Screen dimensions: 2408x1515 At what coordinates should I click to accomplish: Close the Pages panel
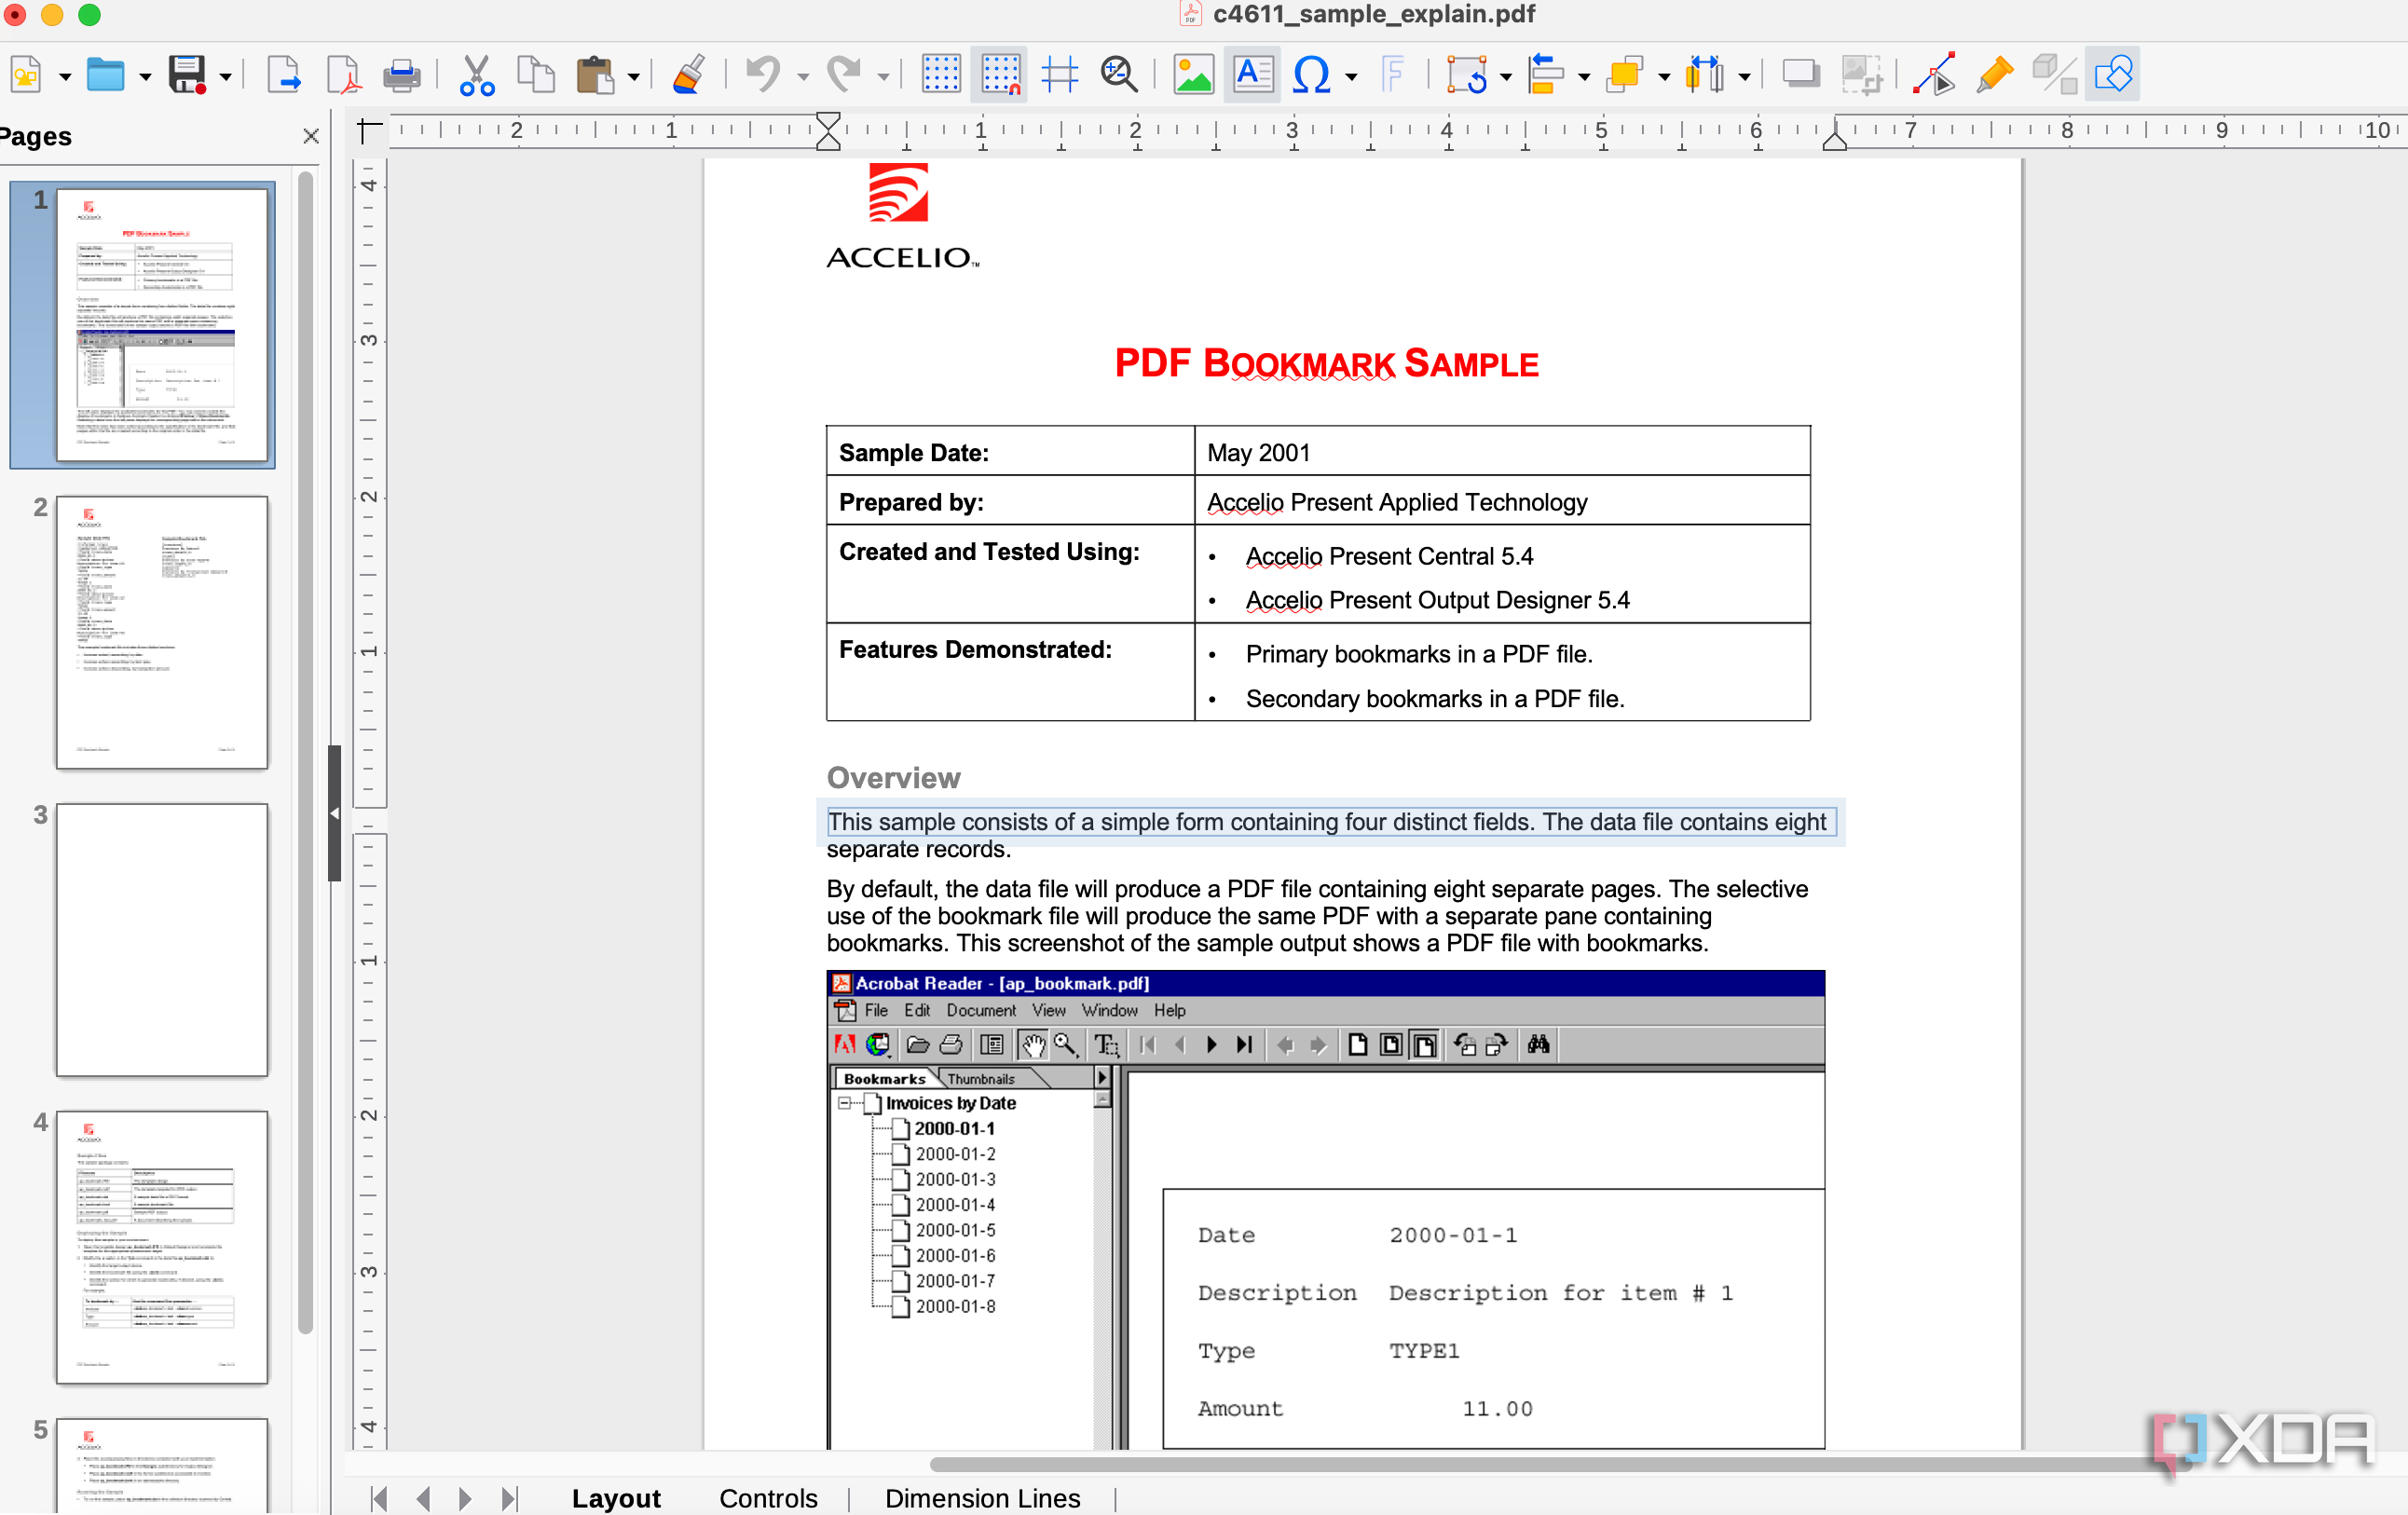coord(311,136)
